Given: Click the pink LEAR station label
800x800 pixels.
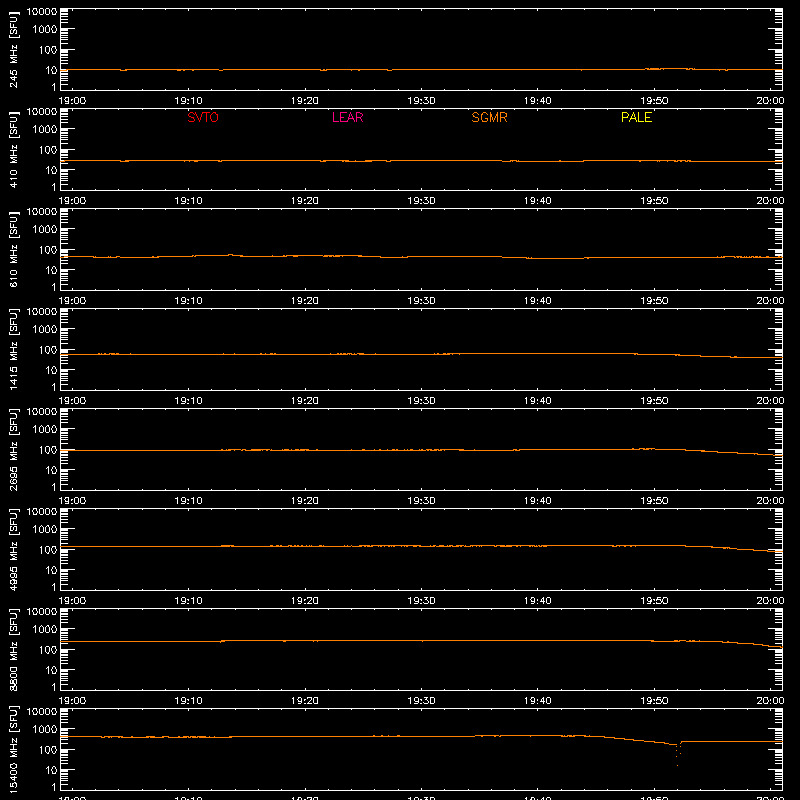Looking at the screenshot, I should point(347,117).
